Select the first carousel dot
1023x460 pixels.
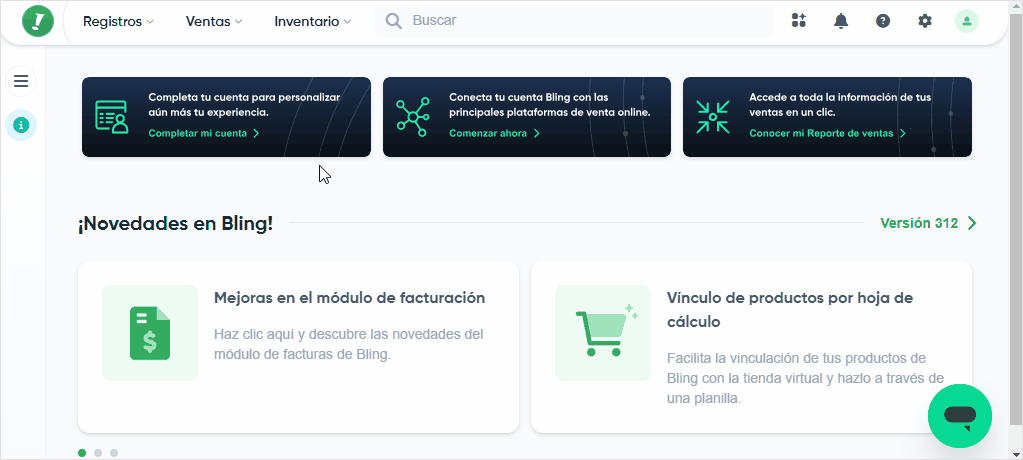tap(82, 453)
